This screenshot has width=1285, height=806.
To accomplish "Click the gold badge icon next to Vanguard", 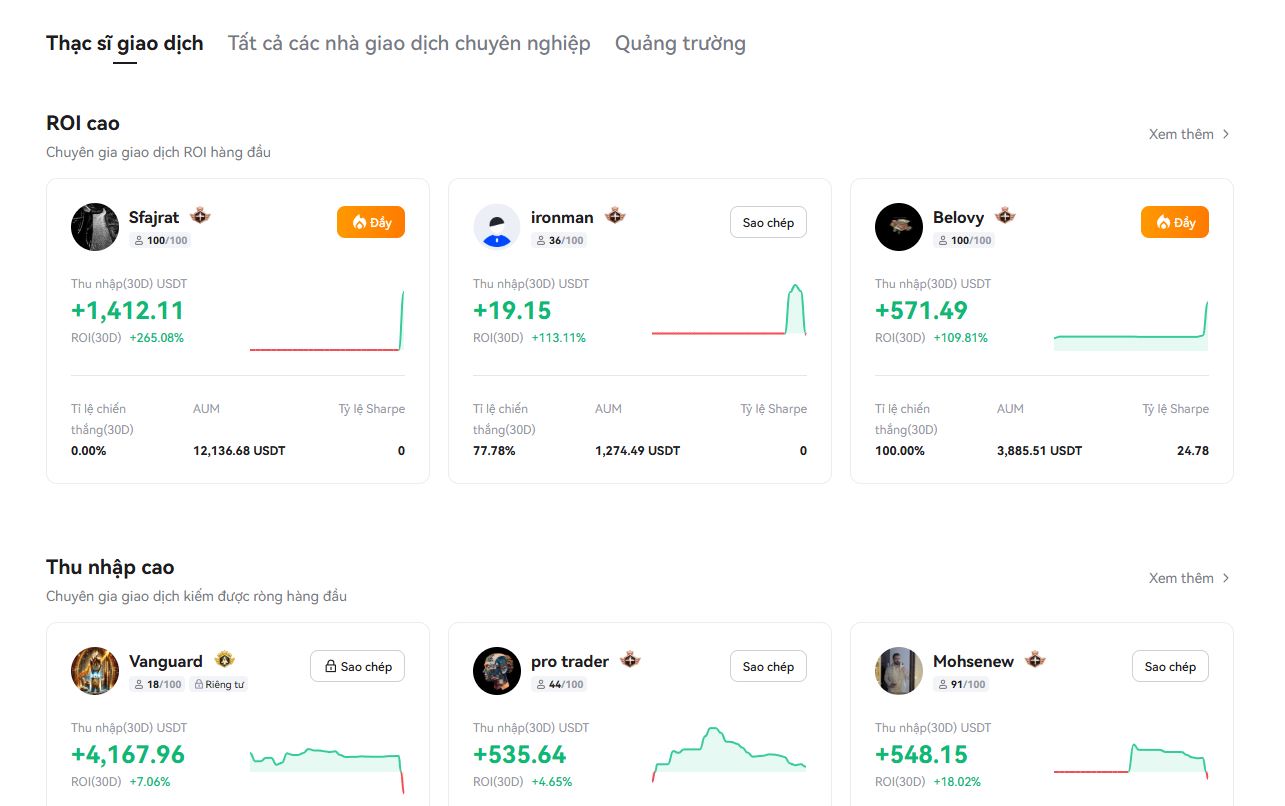I will 225,660.
